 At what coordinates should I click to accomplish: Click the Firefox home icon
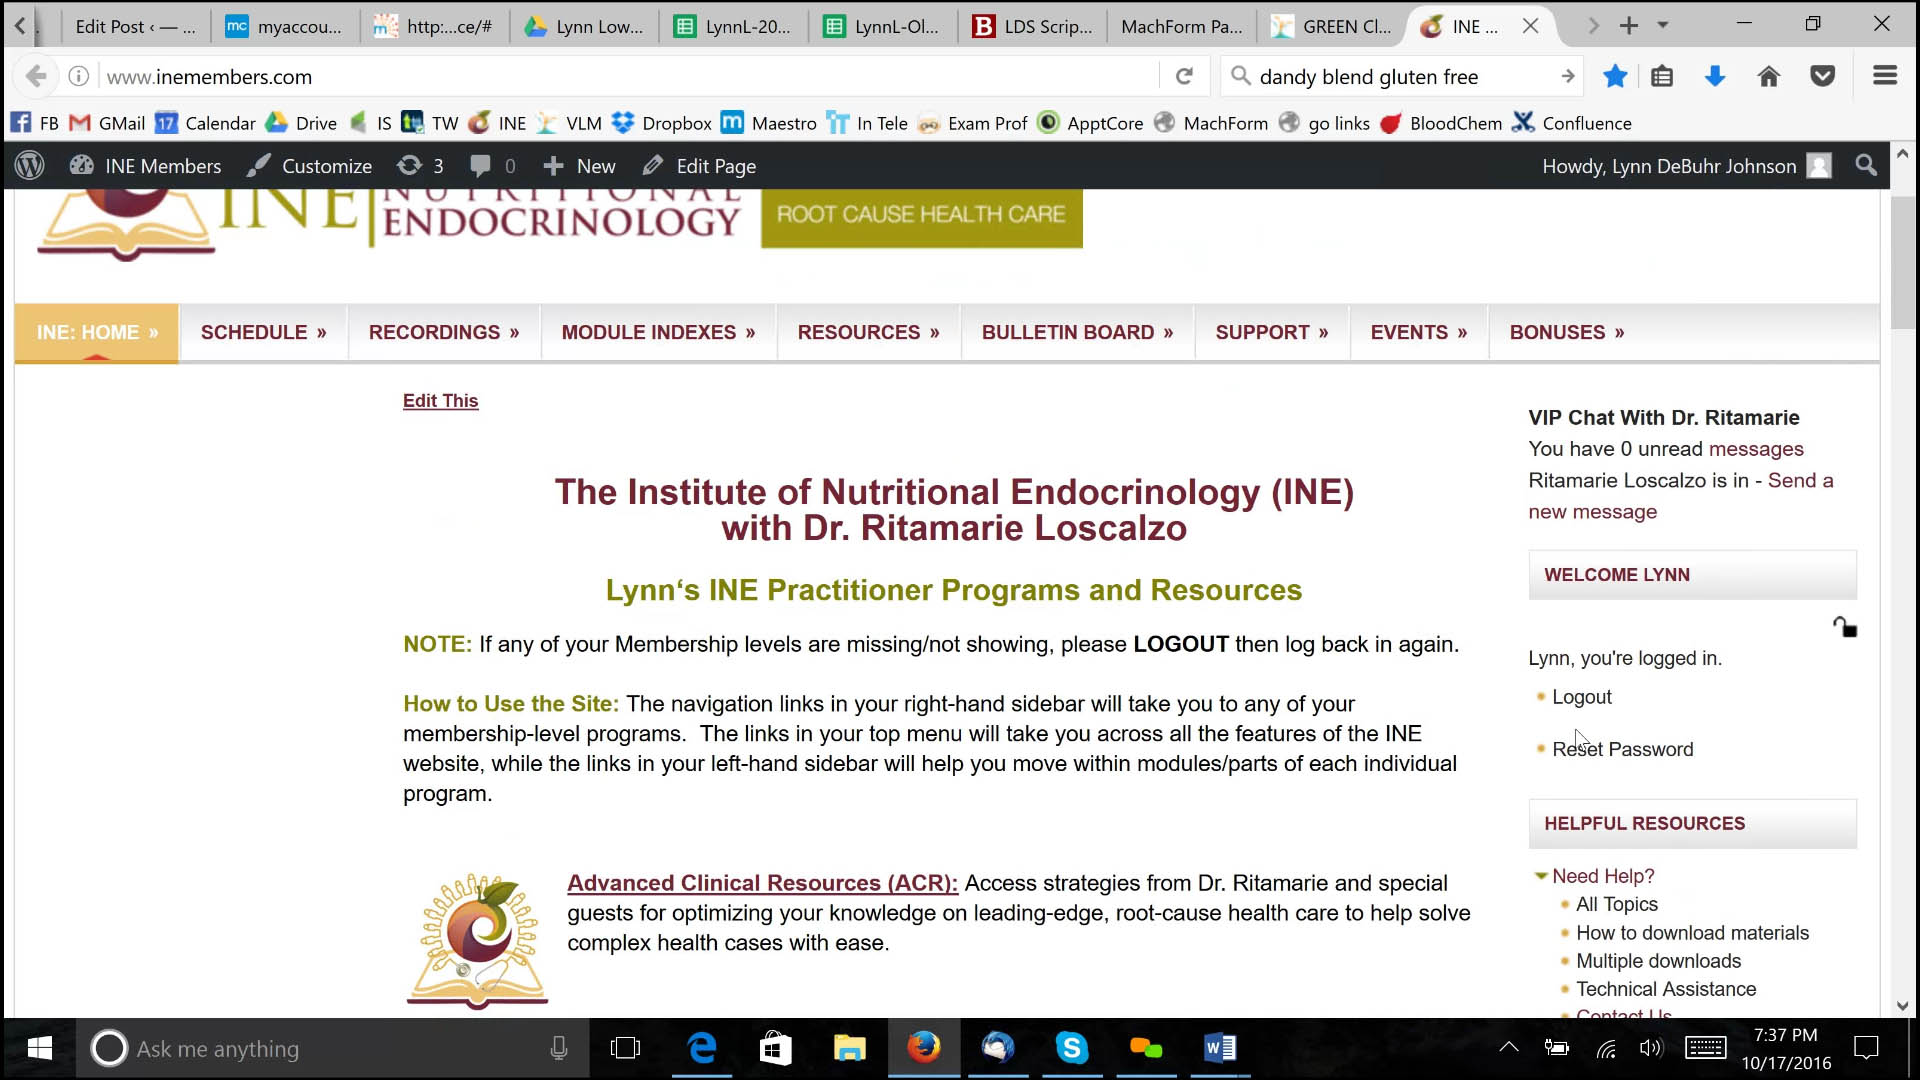(1768, 77)
